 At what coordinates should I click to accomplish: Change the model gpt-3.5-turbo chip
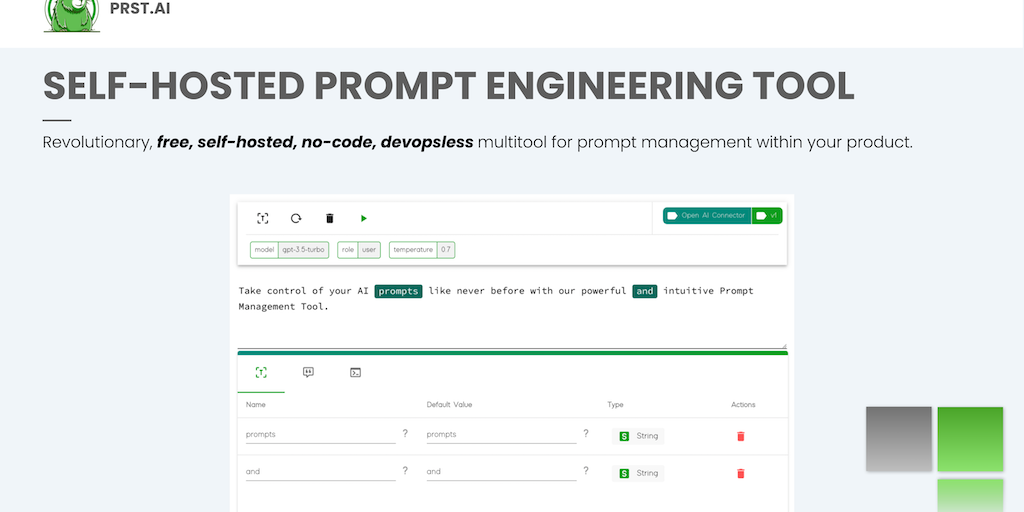[x=290, y=249]
